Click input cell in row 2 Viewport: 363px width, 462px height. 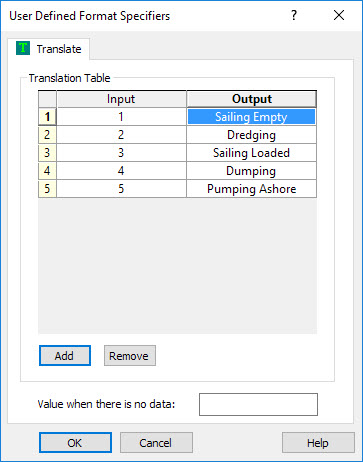click(x=121, y=135)
